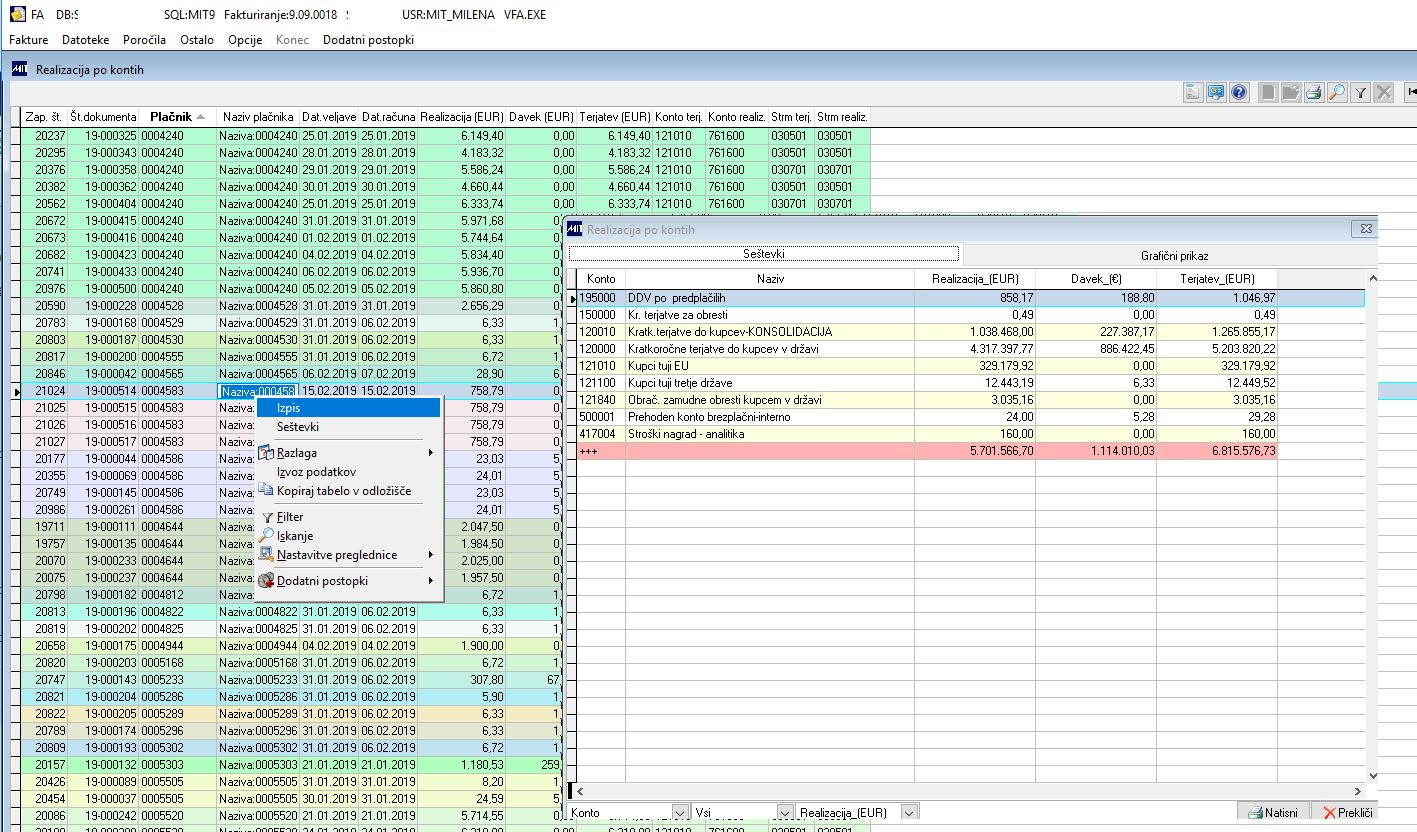Open the Poročila menu
This screenshot has width=1417, height=832.
click(144, 40)
